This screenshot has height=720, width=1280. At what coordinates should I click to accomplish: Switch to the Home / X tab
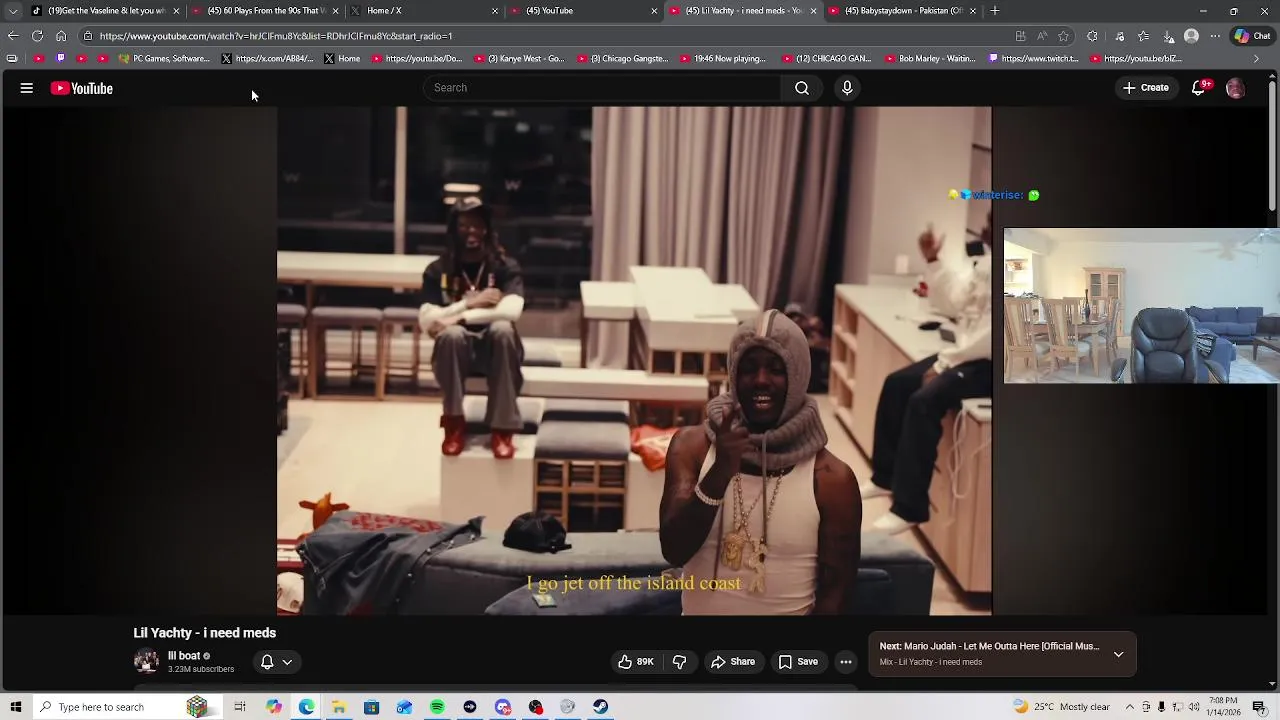click(x=424, y=11)
